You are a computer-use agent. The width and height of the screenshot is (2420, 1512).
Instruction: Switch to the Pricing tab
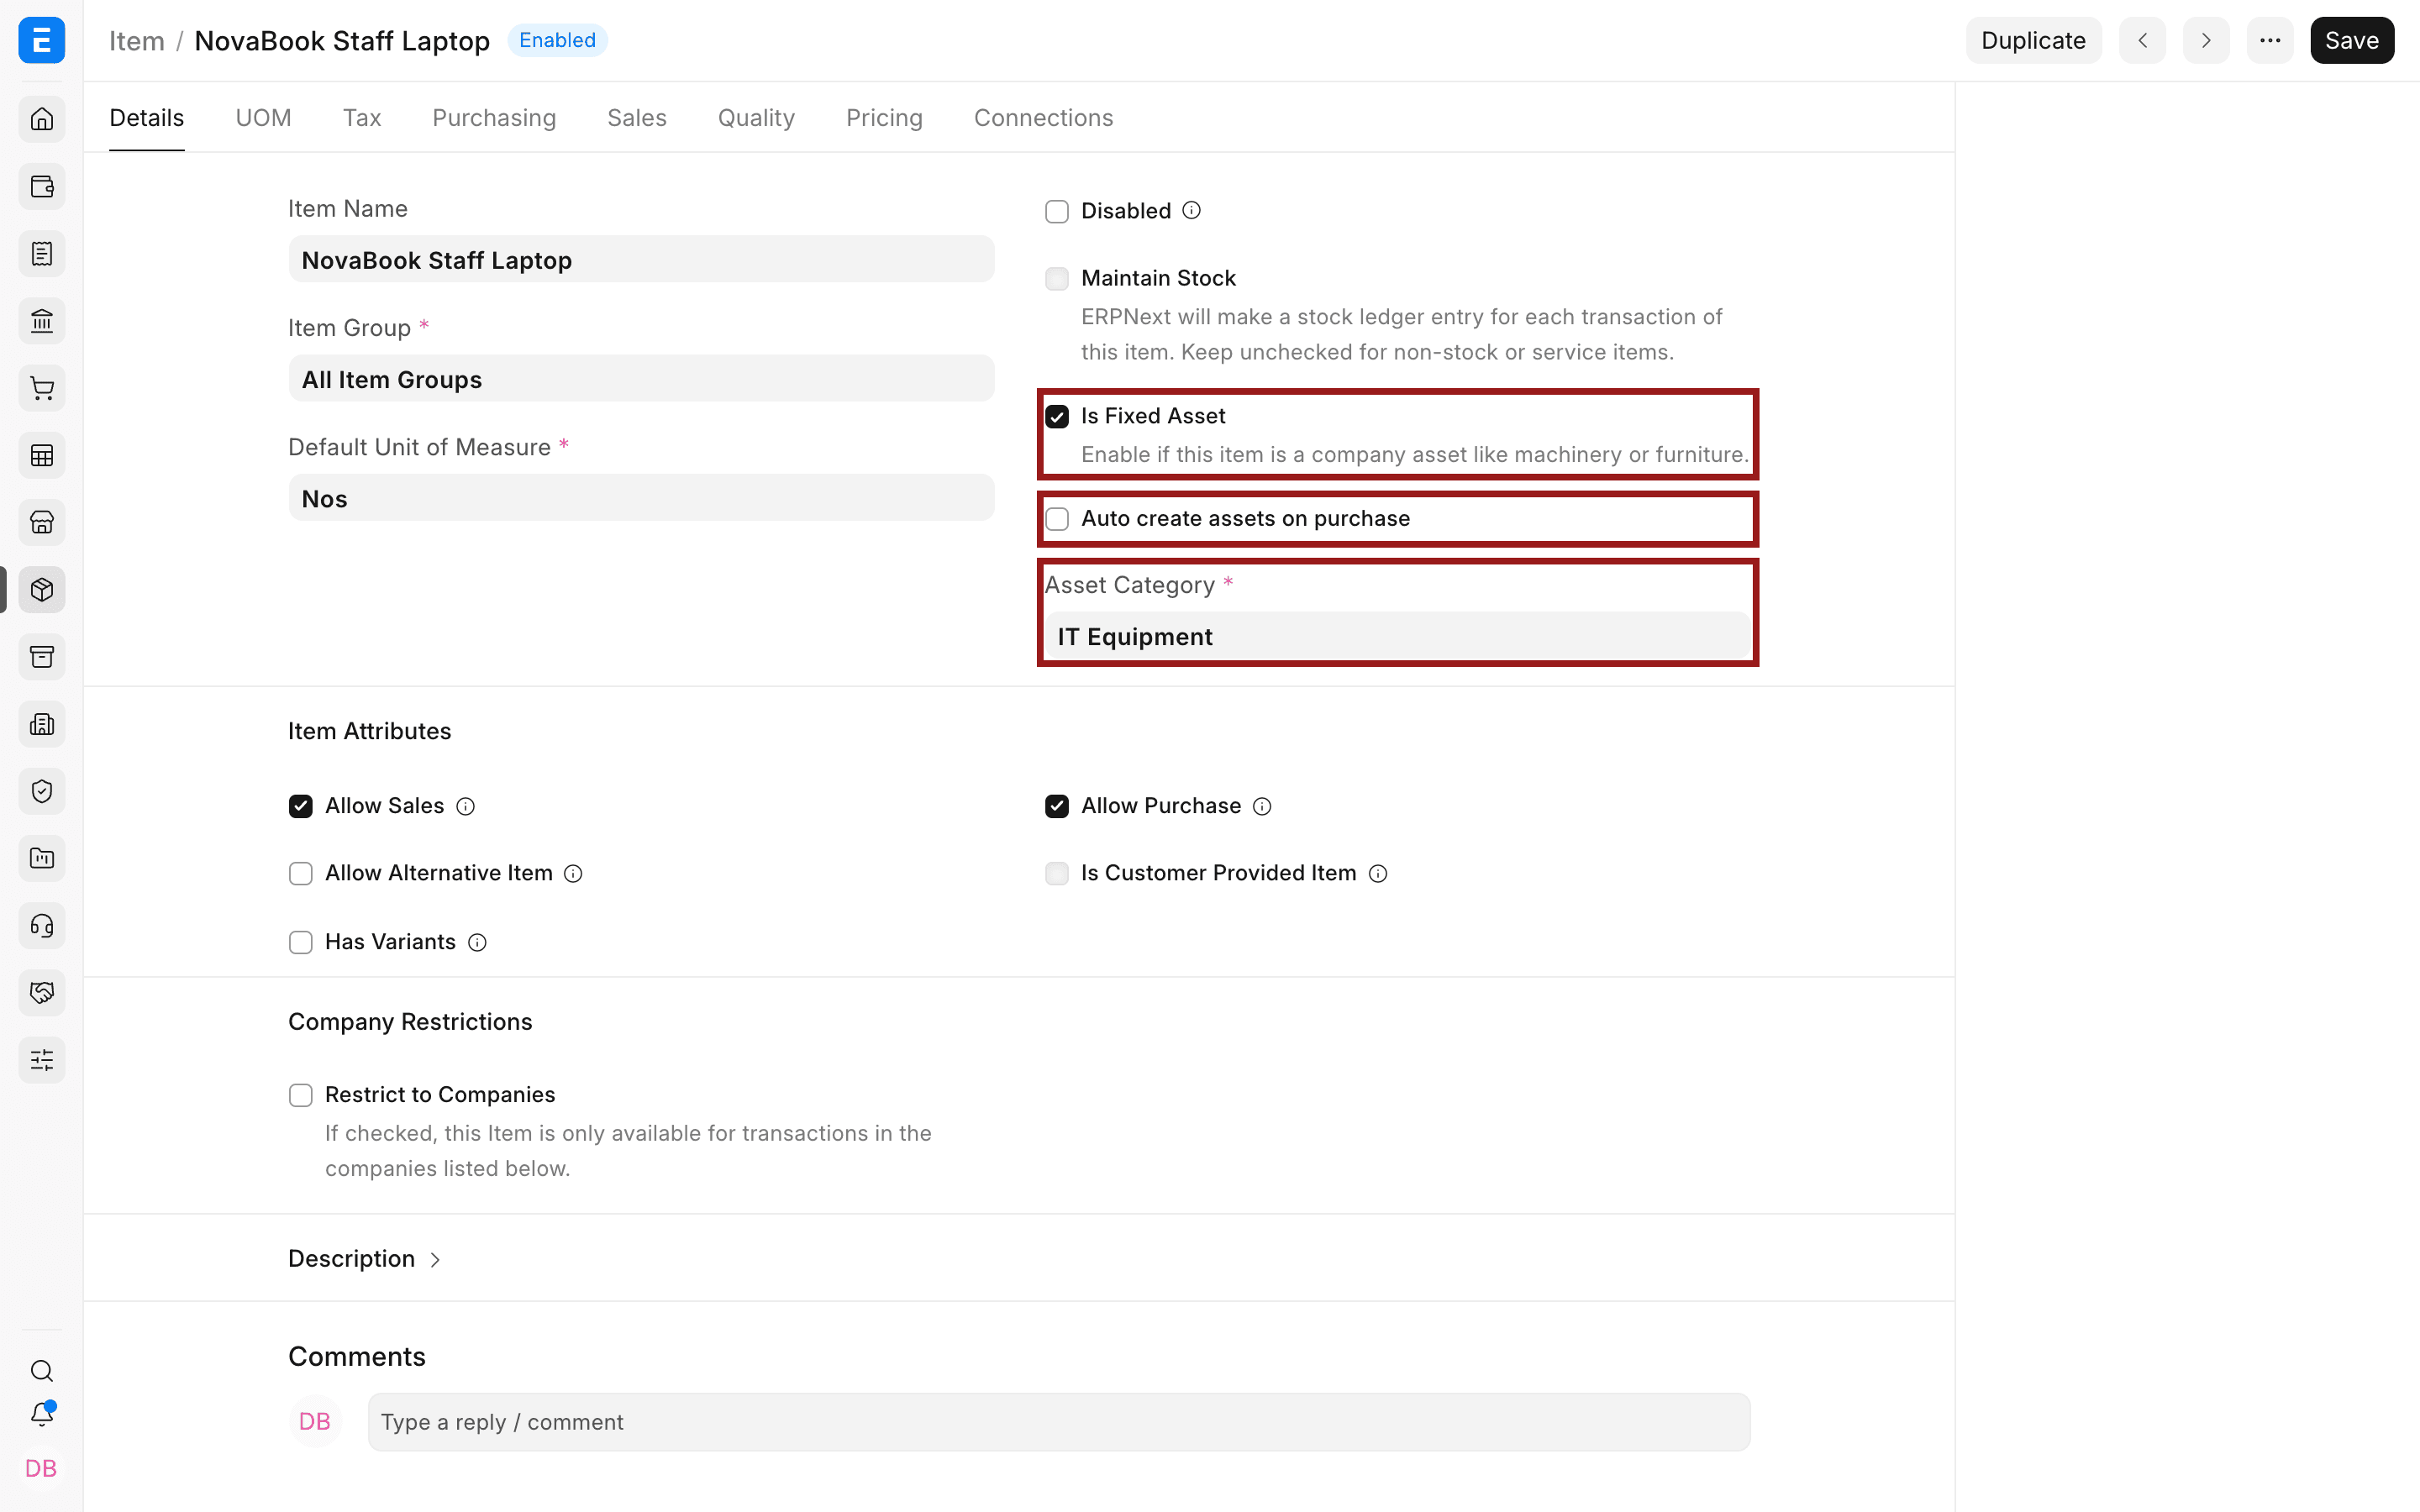tap(884, 118)
